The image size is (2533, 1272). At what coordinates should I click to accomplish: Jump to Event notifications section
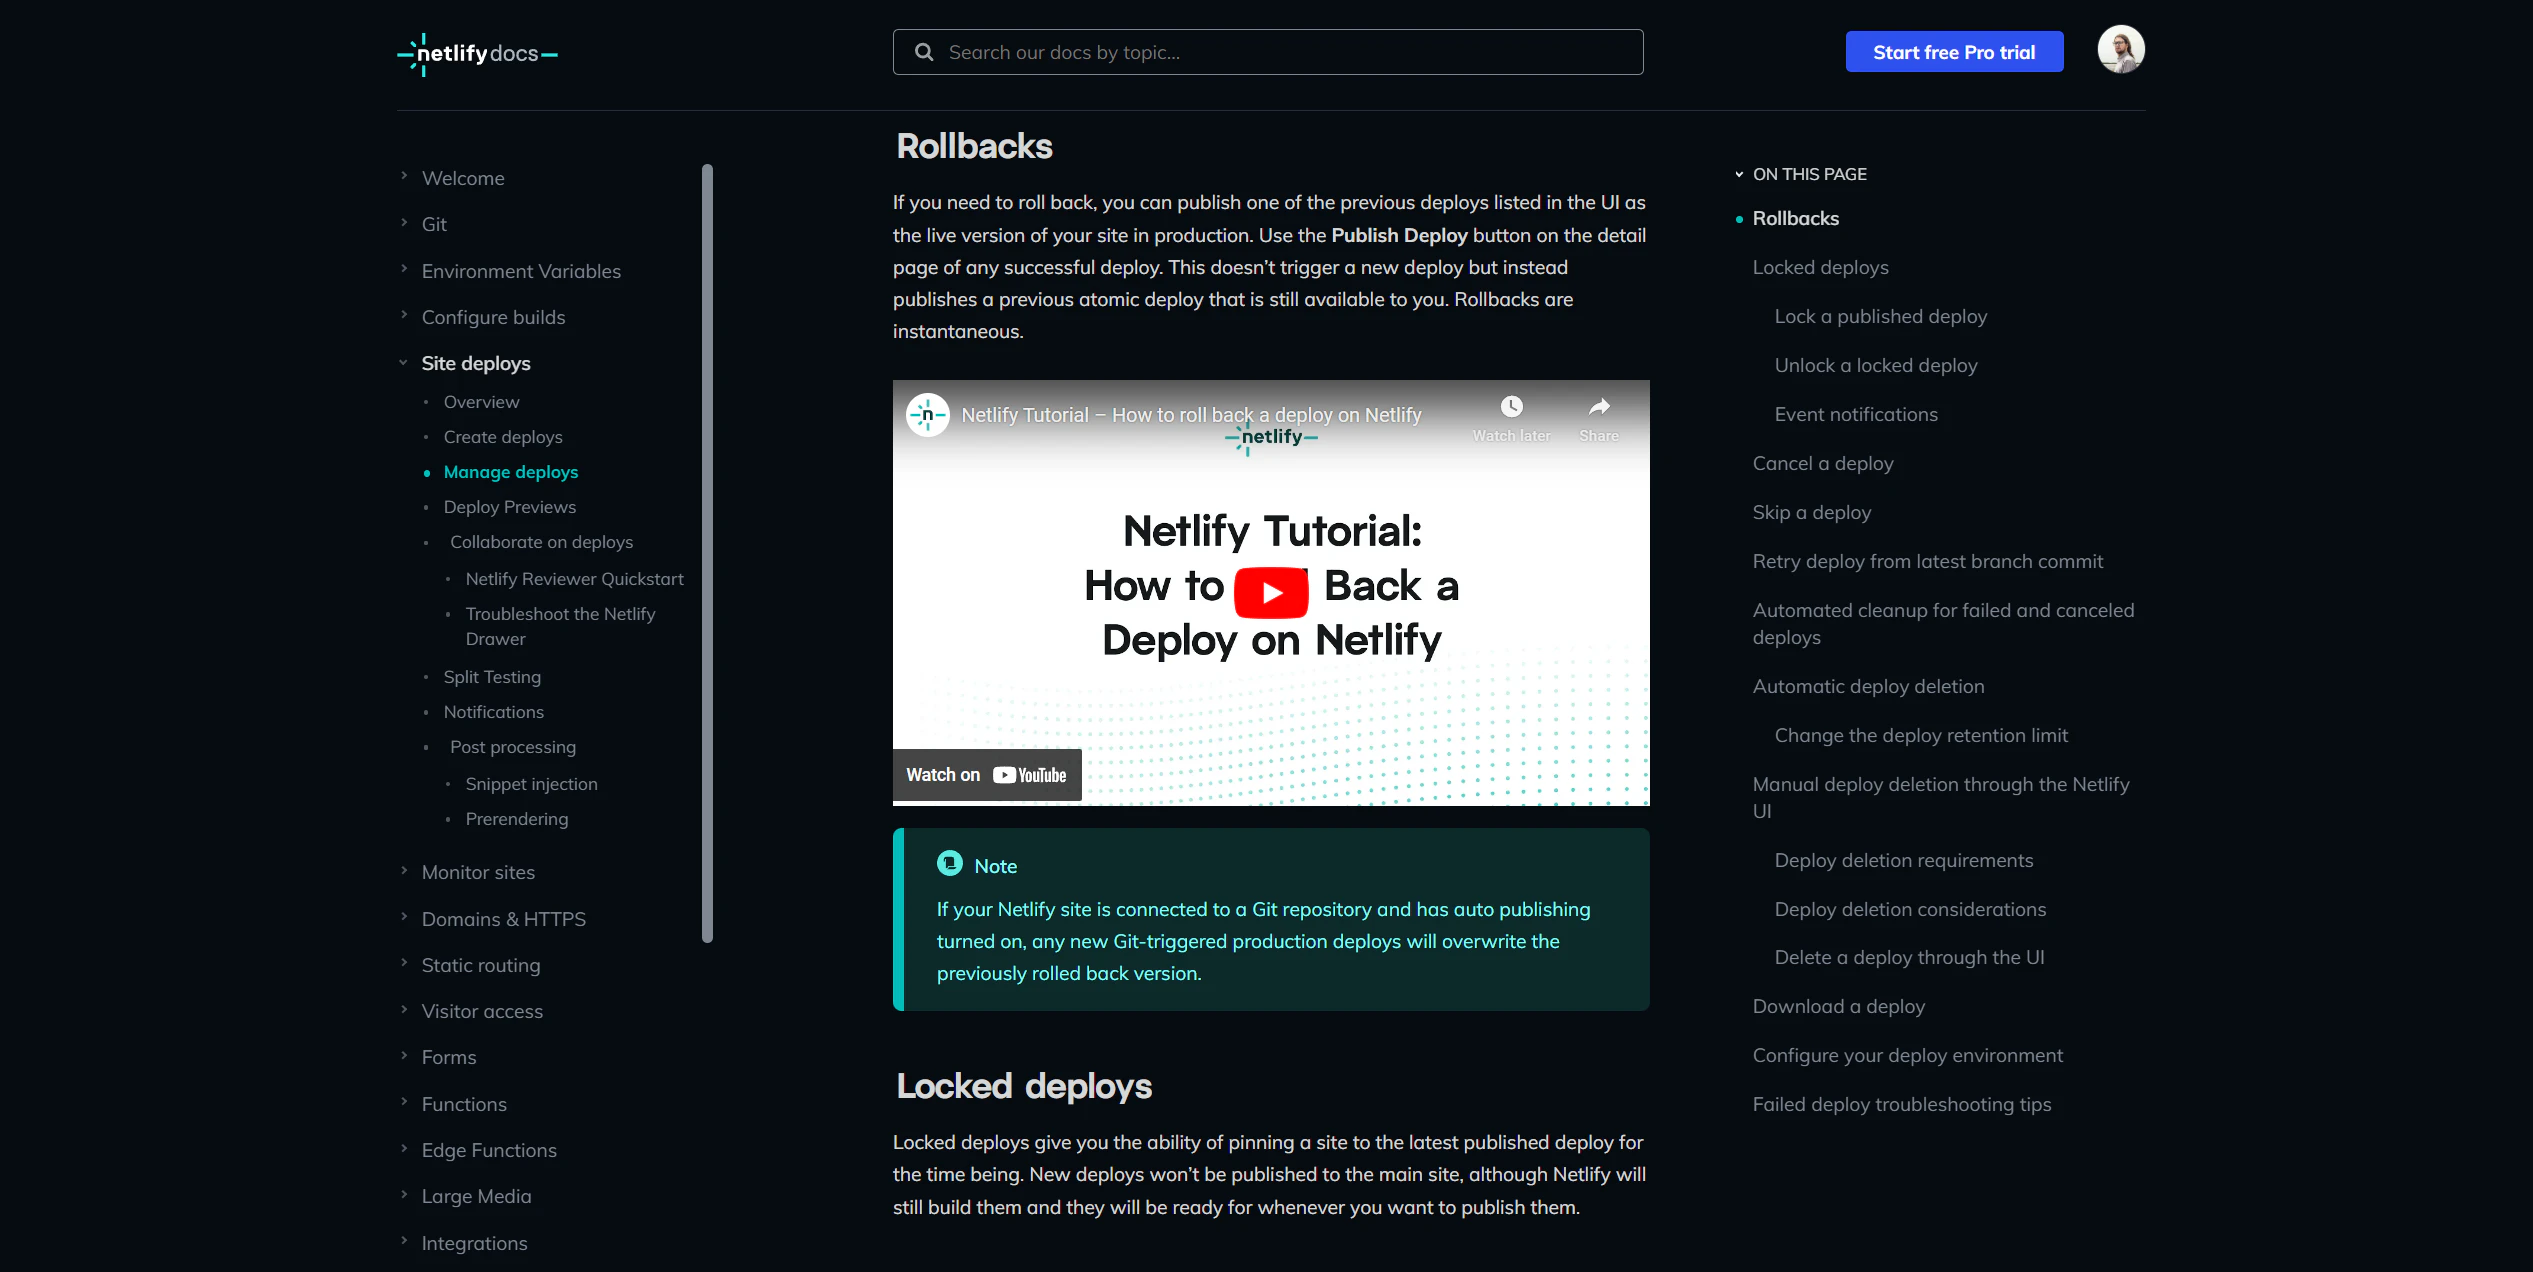1855,414
